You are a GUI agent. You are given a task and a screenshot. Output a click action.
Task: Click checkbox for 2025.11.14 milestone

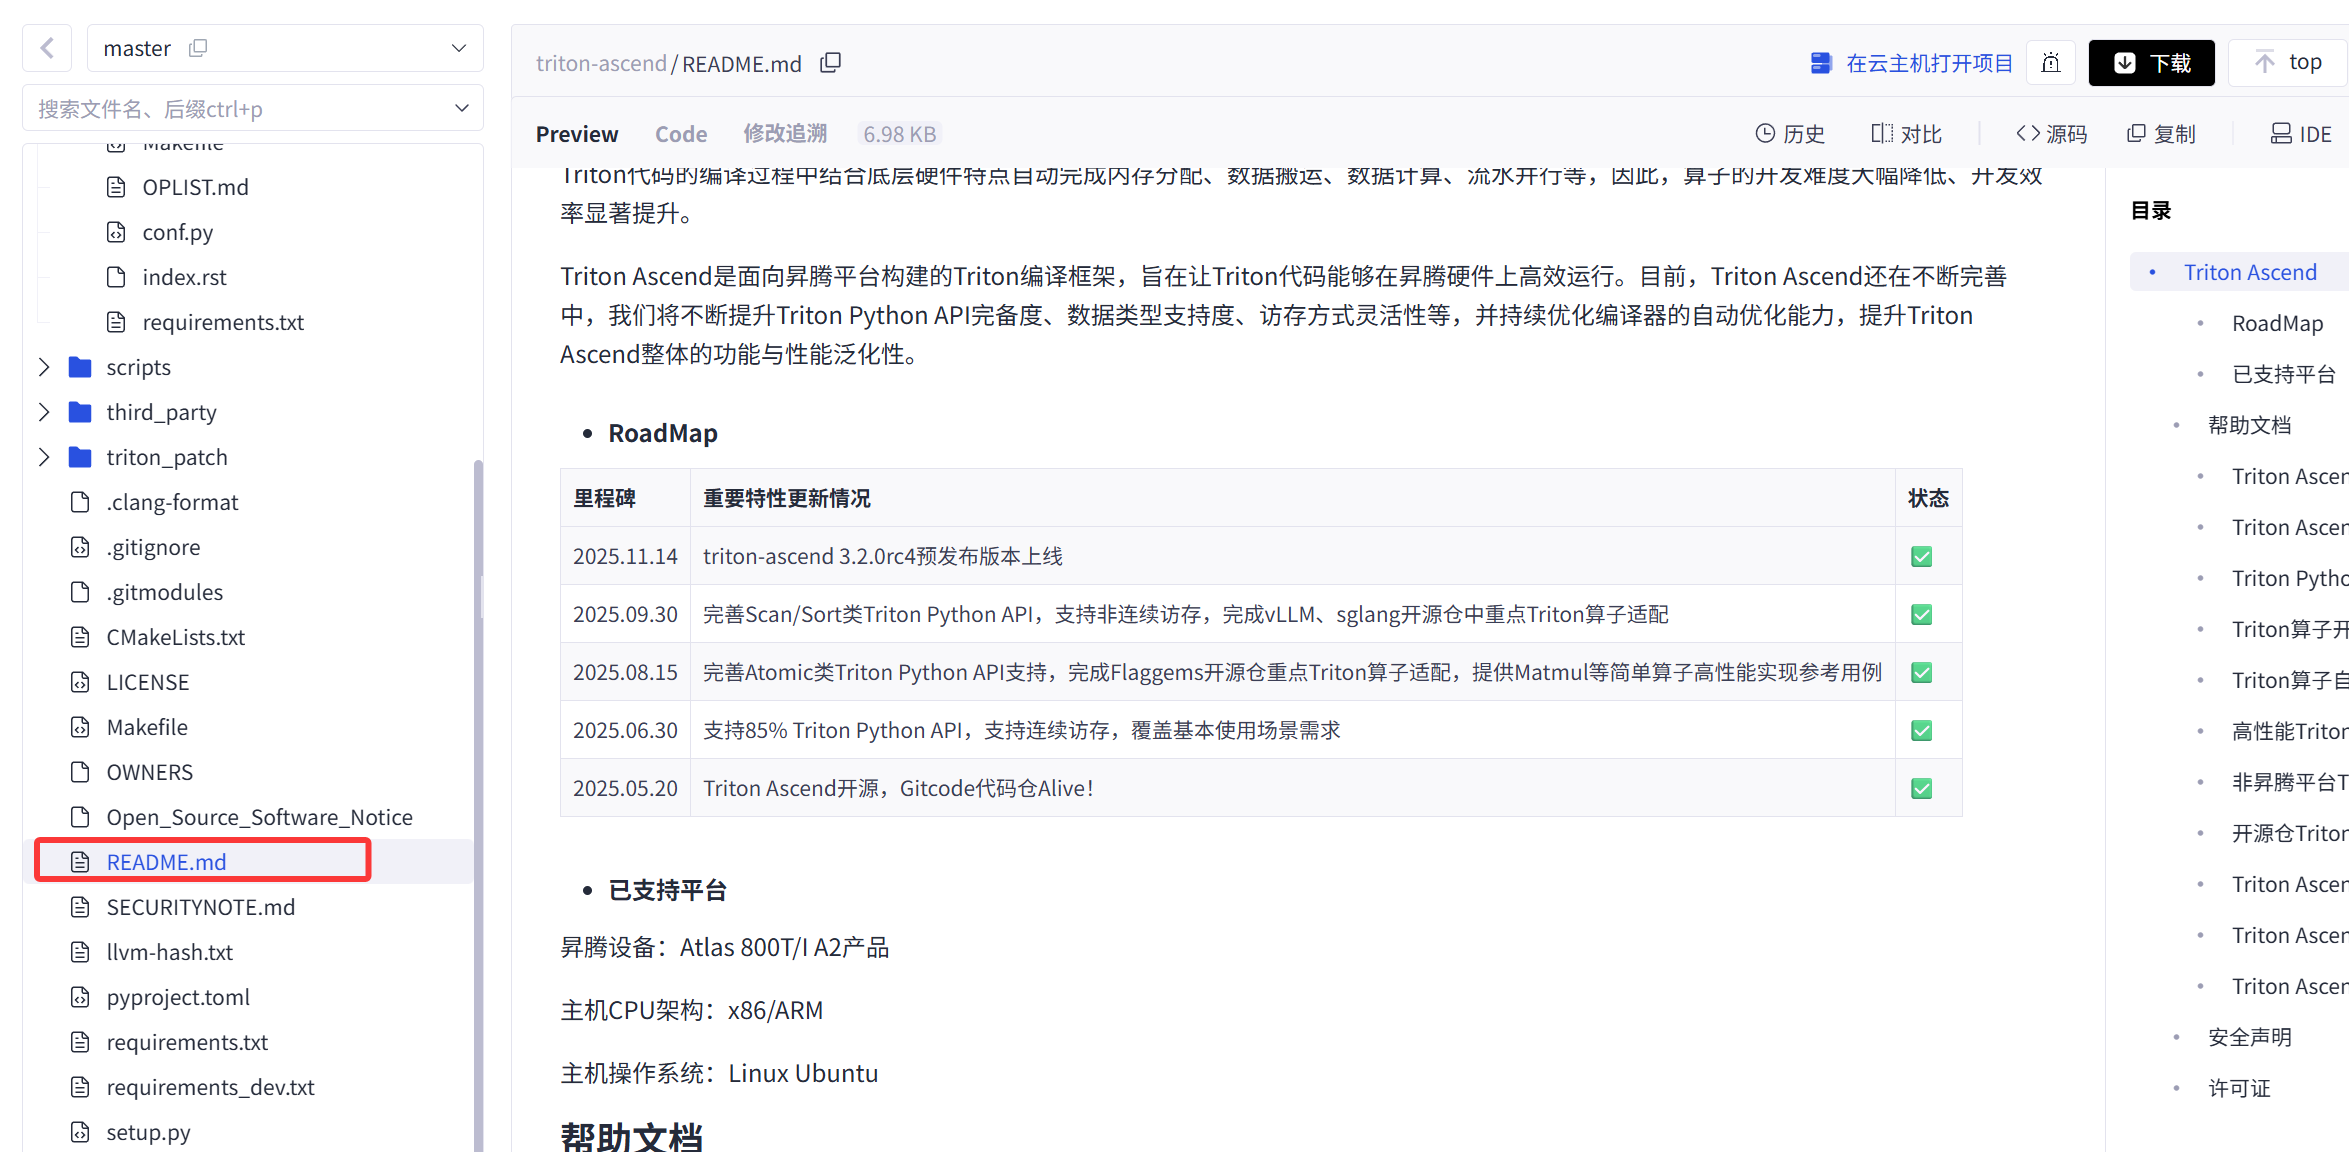click(x=1921, y=557)
